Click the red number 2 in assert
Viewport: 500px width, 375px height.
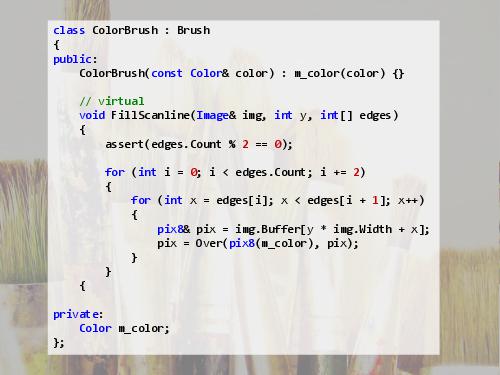(245, 144)
